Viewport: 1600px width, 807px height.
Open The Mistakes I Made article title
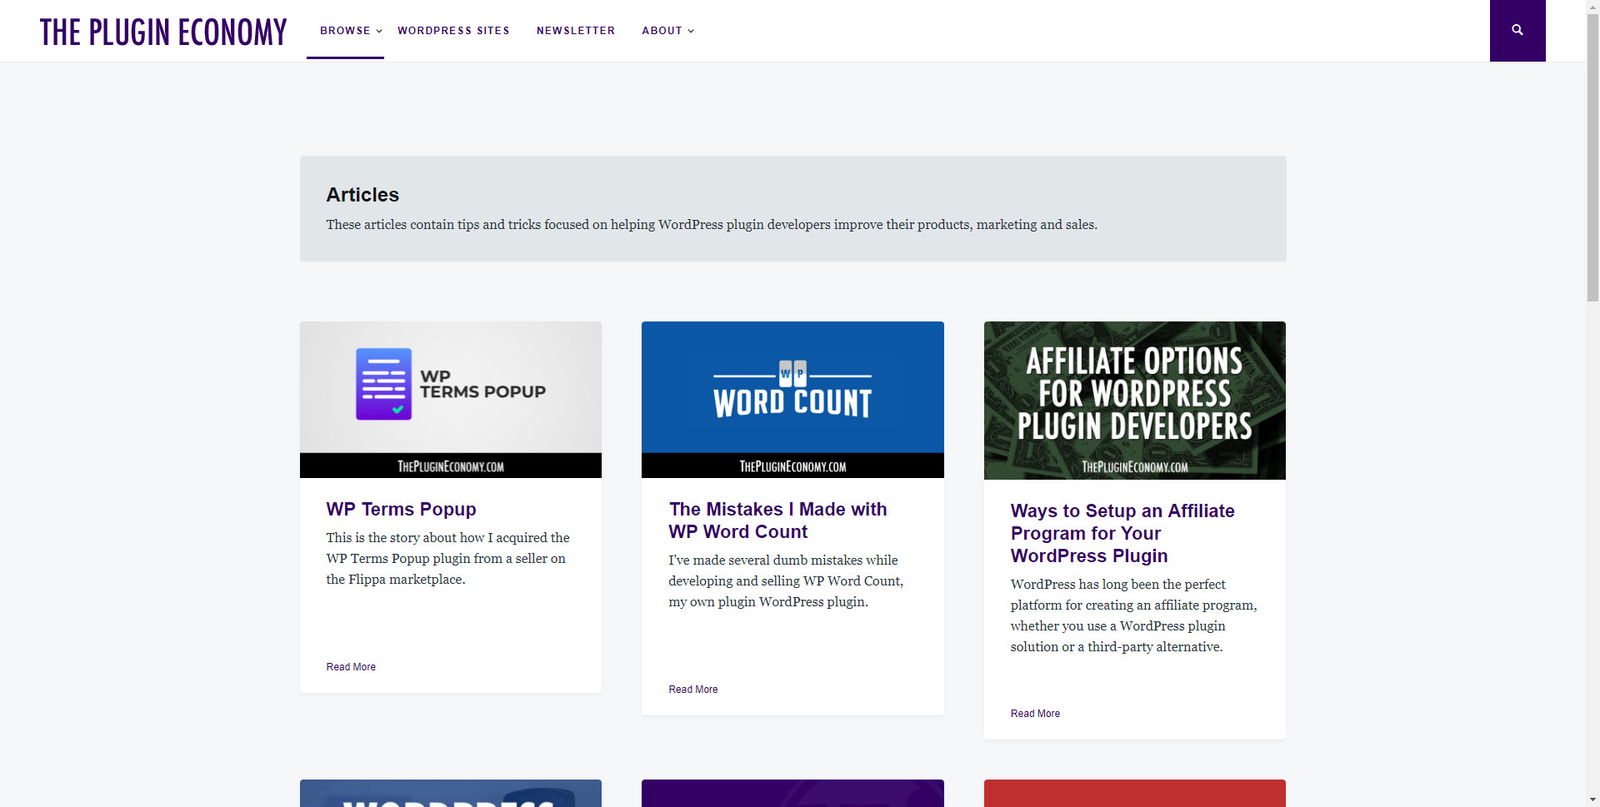[778, 520]
